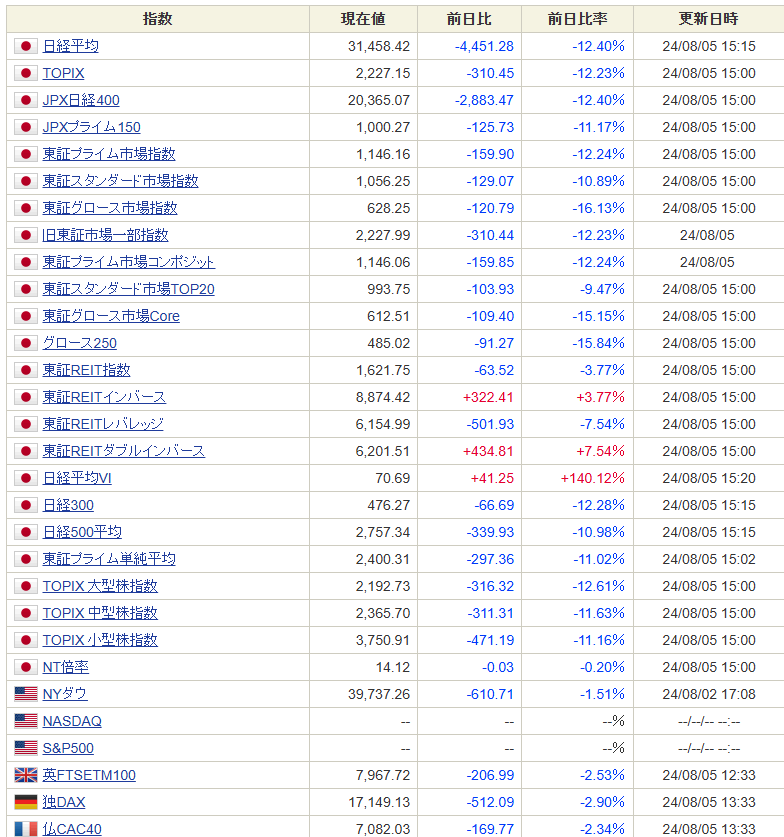Image resolution: width=784 pixels, height=837 pixels.
Task: Select the change value -4,451.28
Action: click(484, 46)
